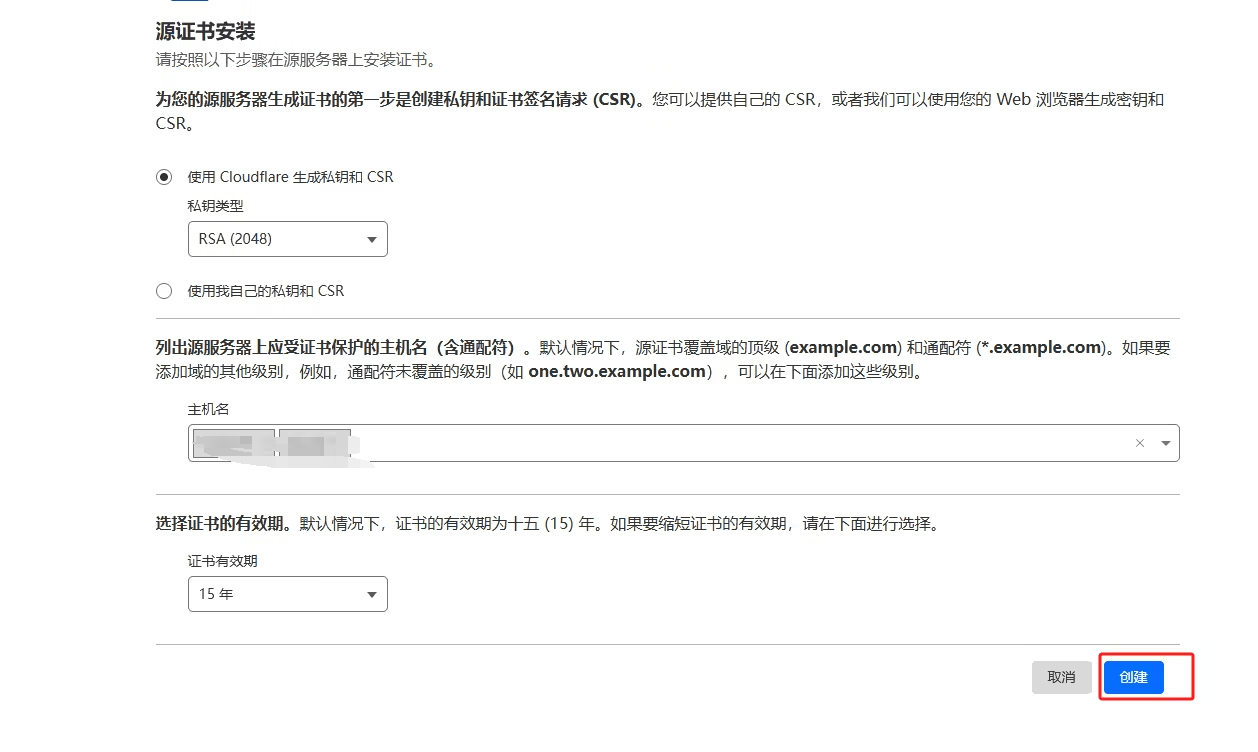Click the 证书有效期 label above dropdown

tap(223, 561)
